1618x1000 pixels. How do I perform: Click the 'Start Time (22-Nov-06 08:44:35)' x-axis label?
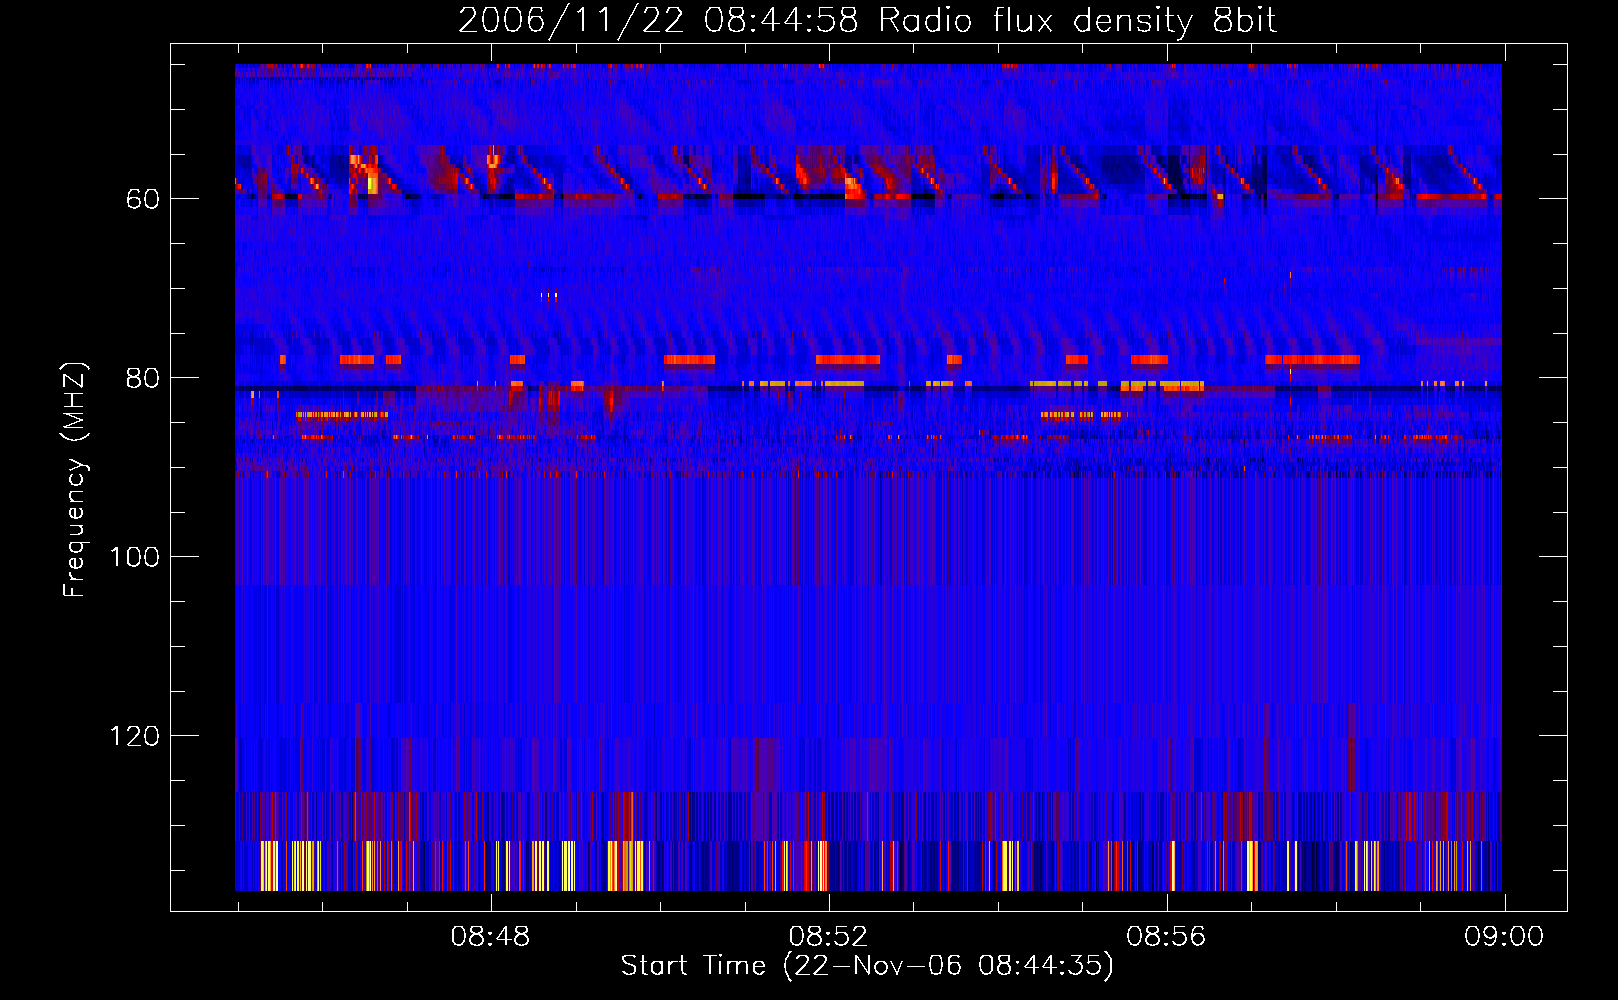tap(867, 966)
